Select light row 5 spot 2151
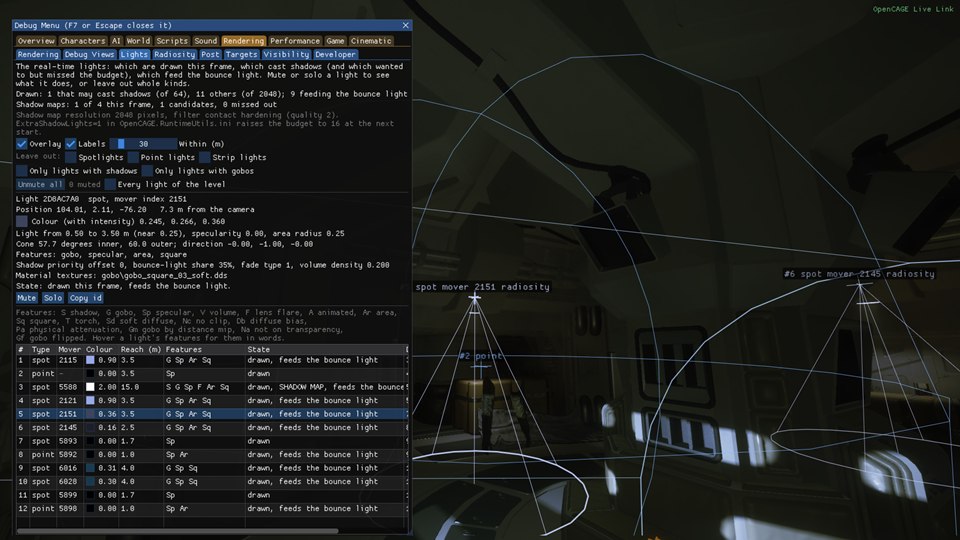Screen dimensions: 960x540 pos(212,414)
